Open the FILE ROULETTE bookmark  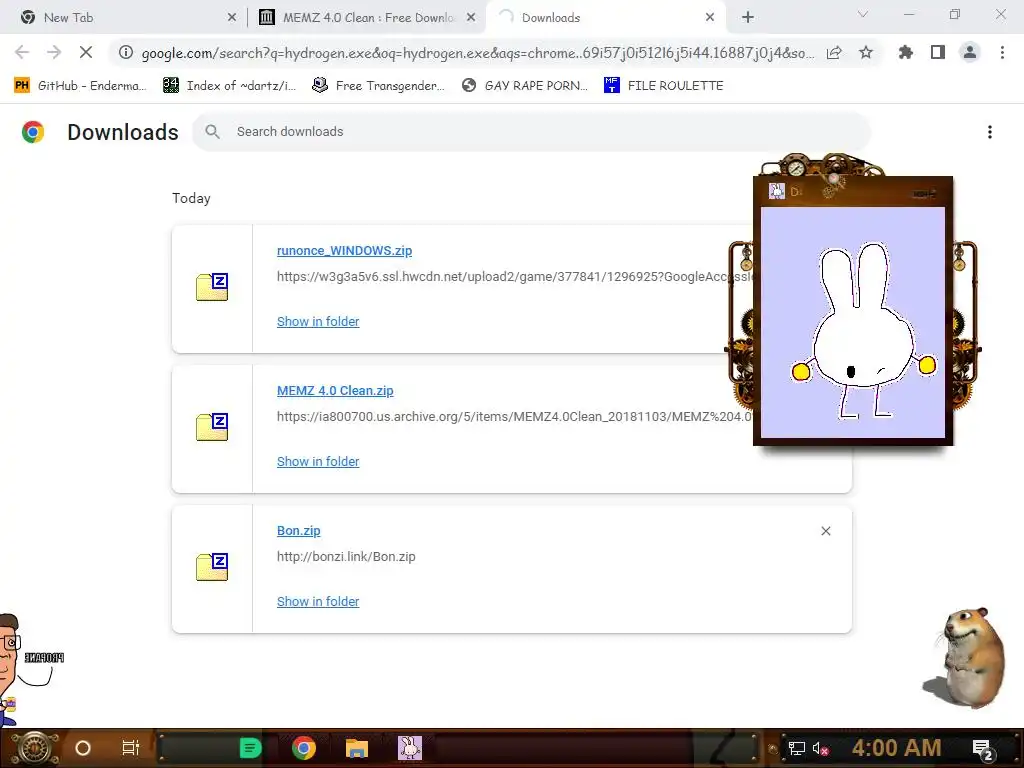(664, 86)
